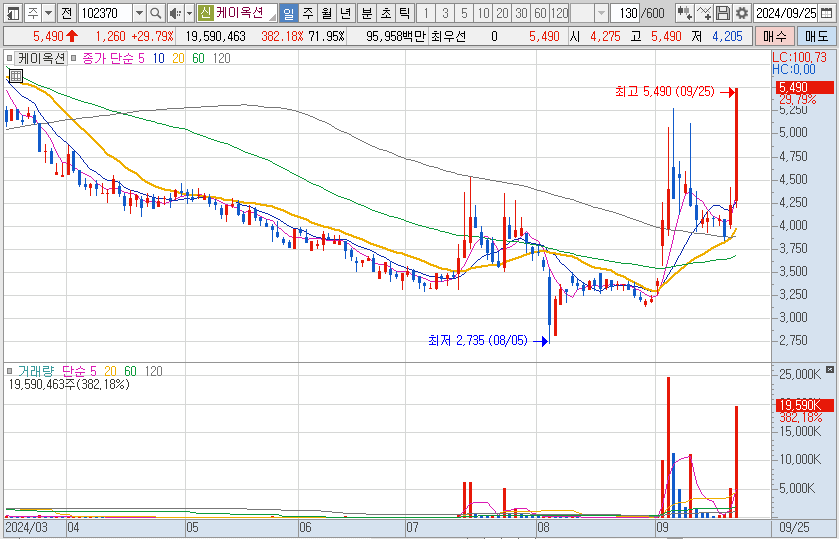The image size is (839, 539).
Task: Switch to the 월 monthly period
Action: [326, 13]
